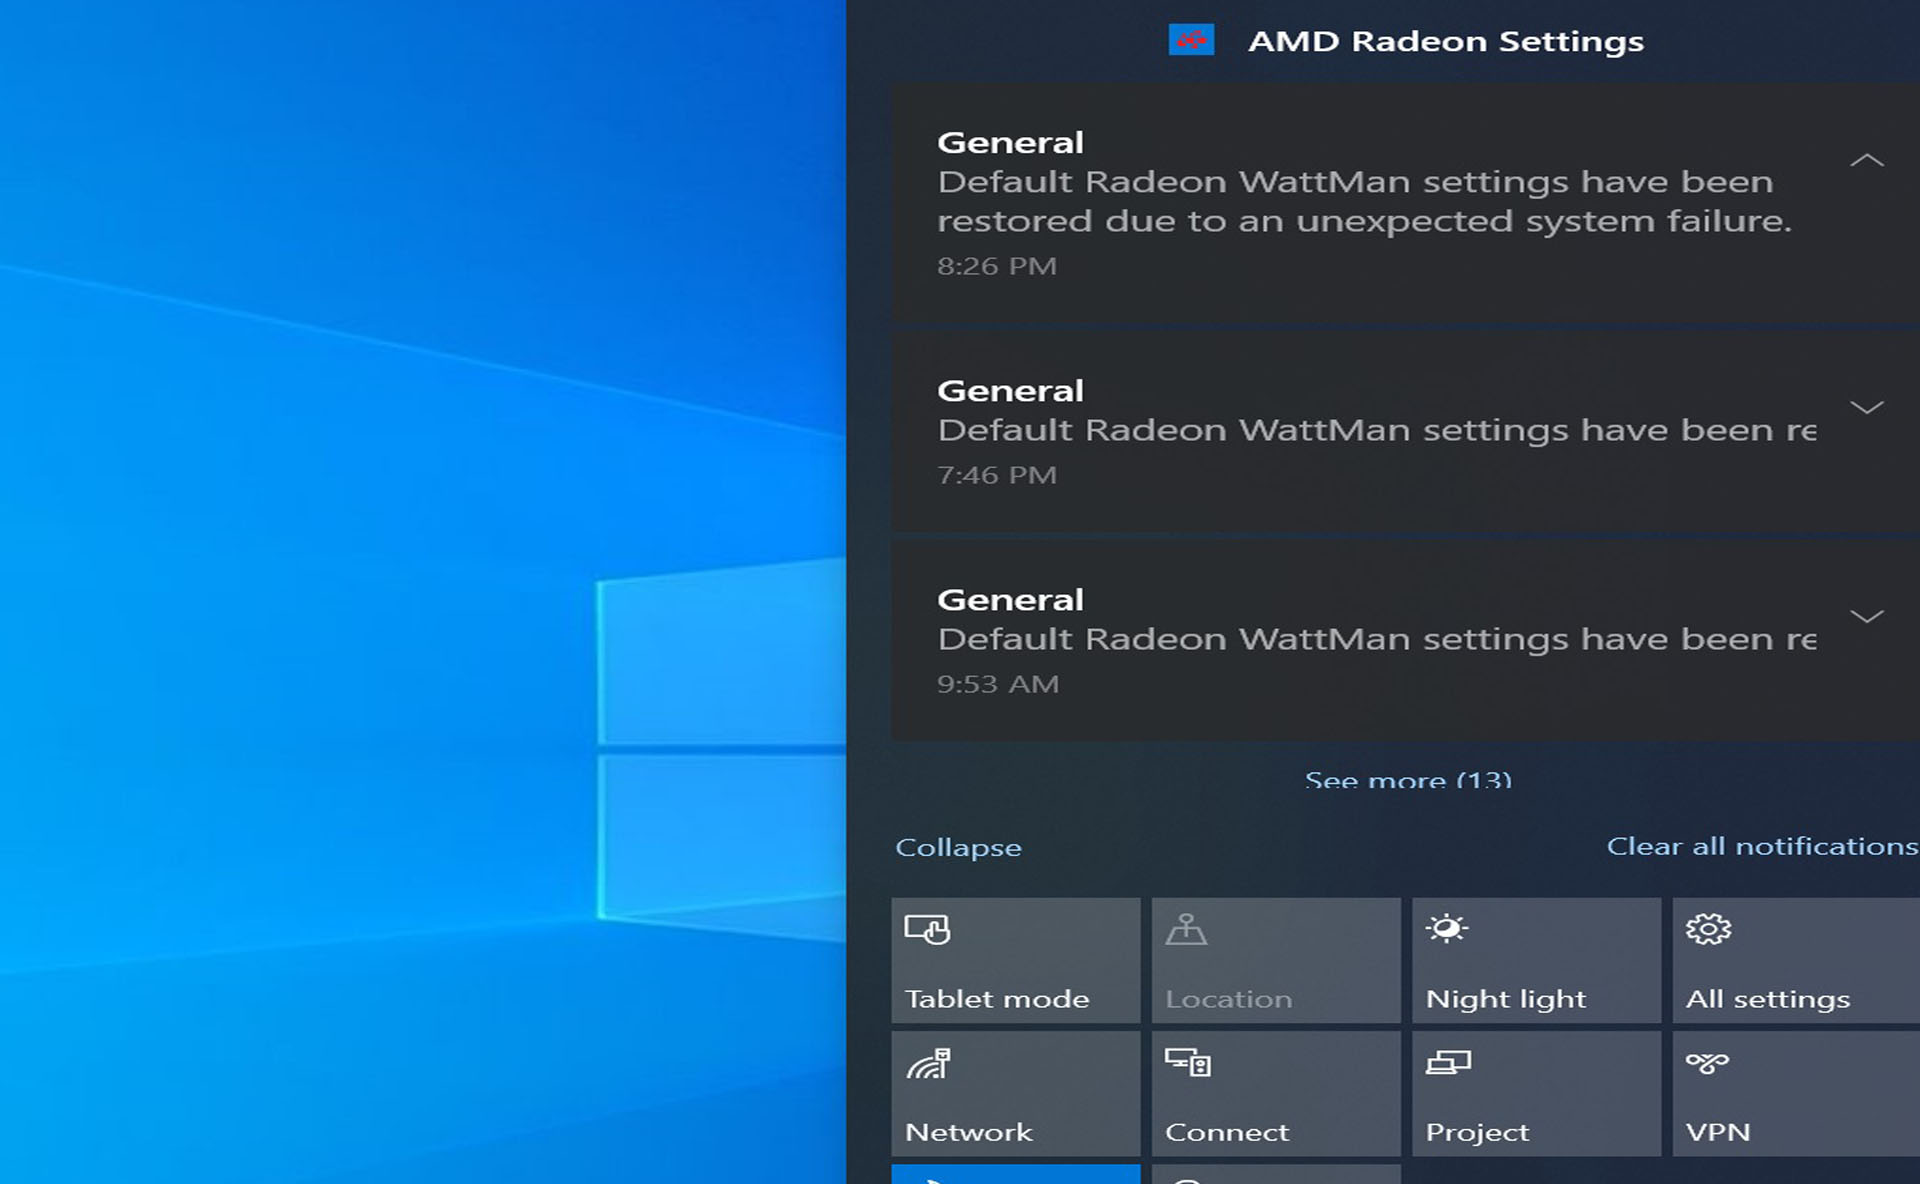Open the Project display tile
The height and width of the screenshot is (1184, 1920).
tap(1536, 1093)
